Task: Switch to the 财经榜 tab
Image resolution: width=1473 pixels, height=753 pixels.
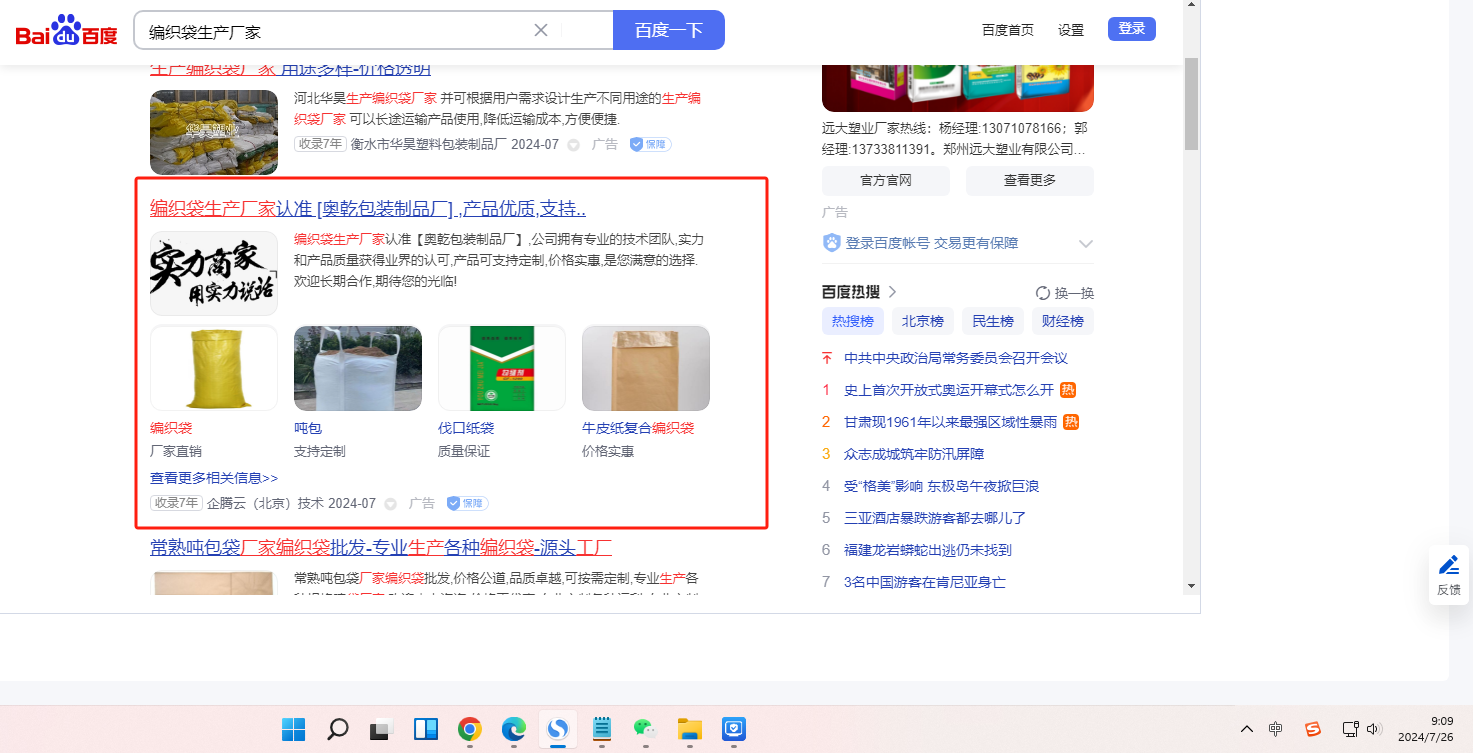Action: coord(1063,321)
